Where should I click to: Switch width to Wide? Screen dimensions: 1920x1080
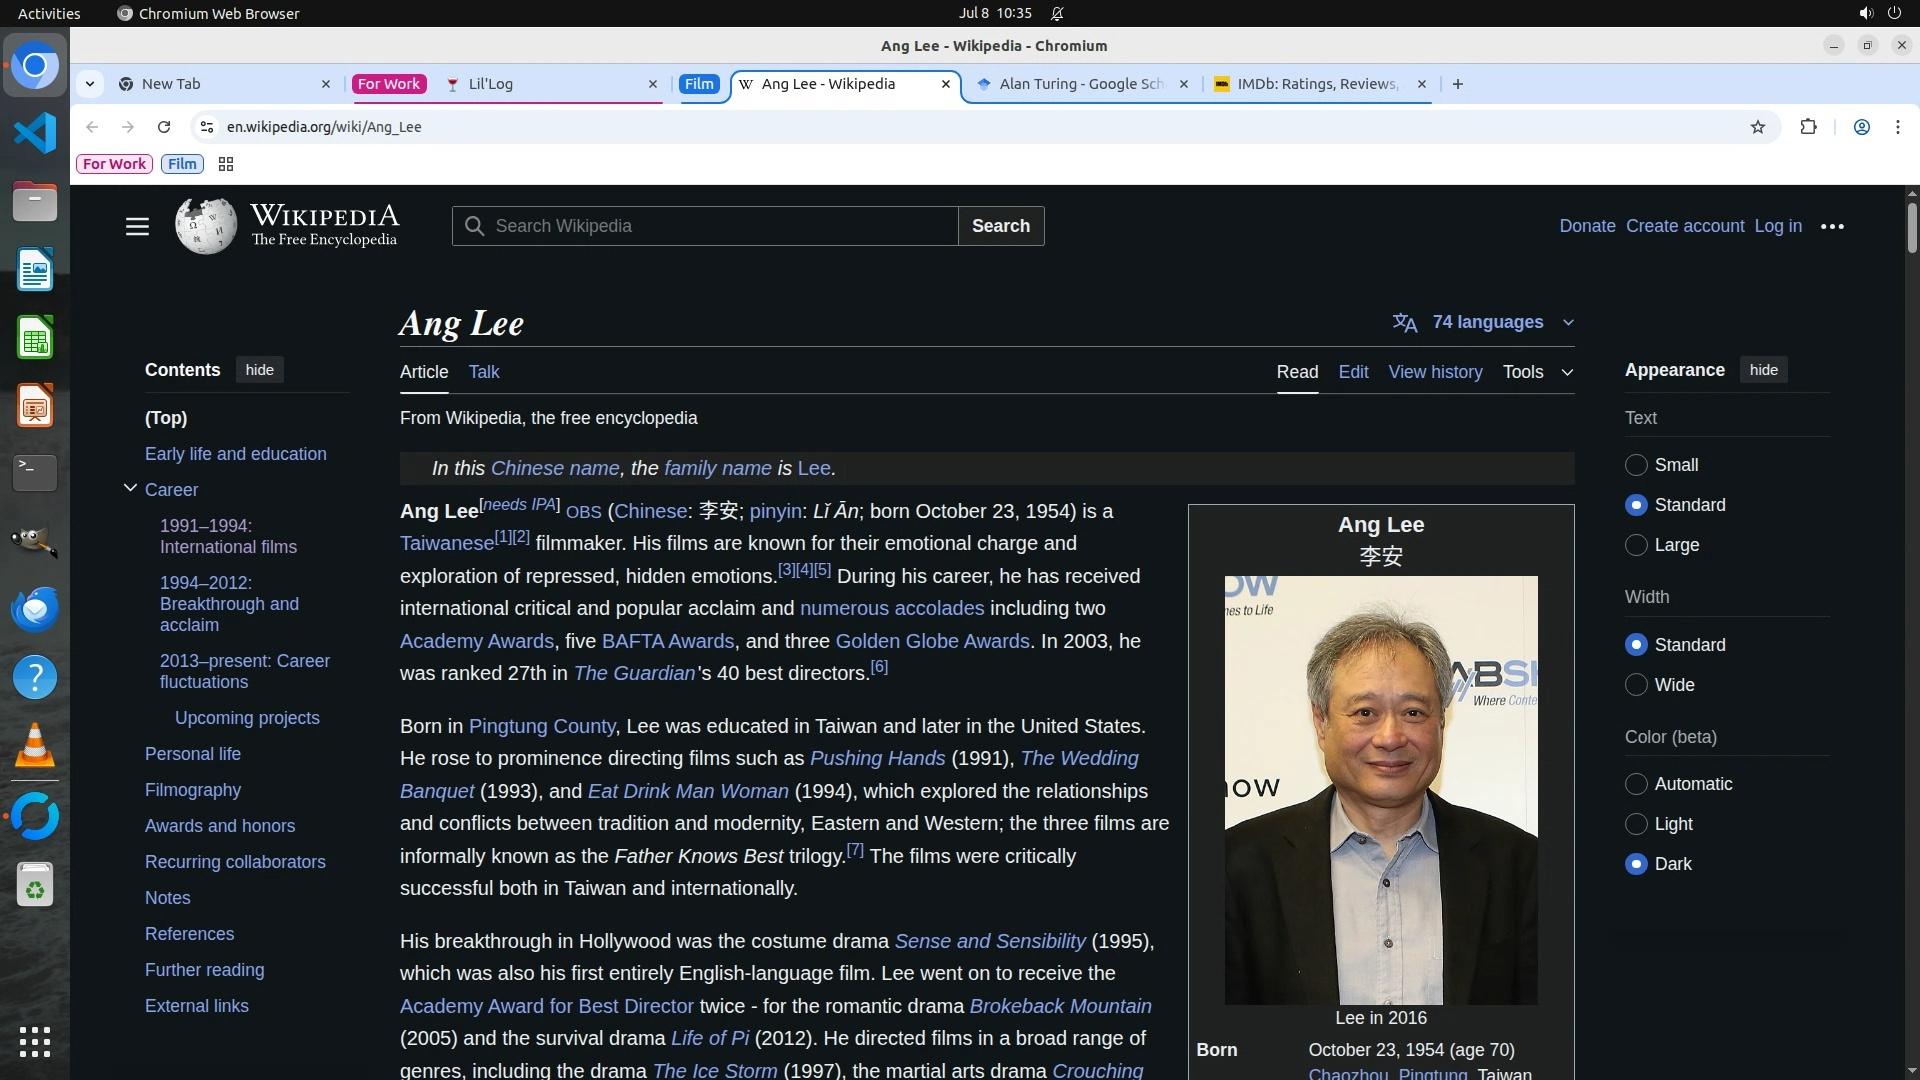tap(1636, 685)
